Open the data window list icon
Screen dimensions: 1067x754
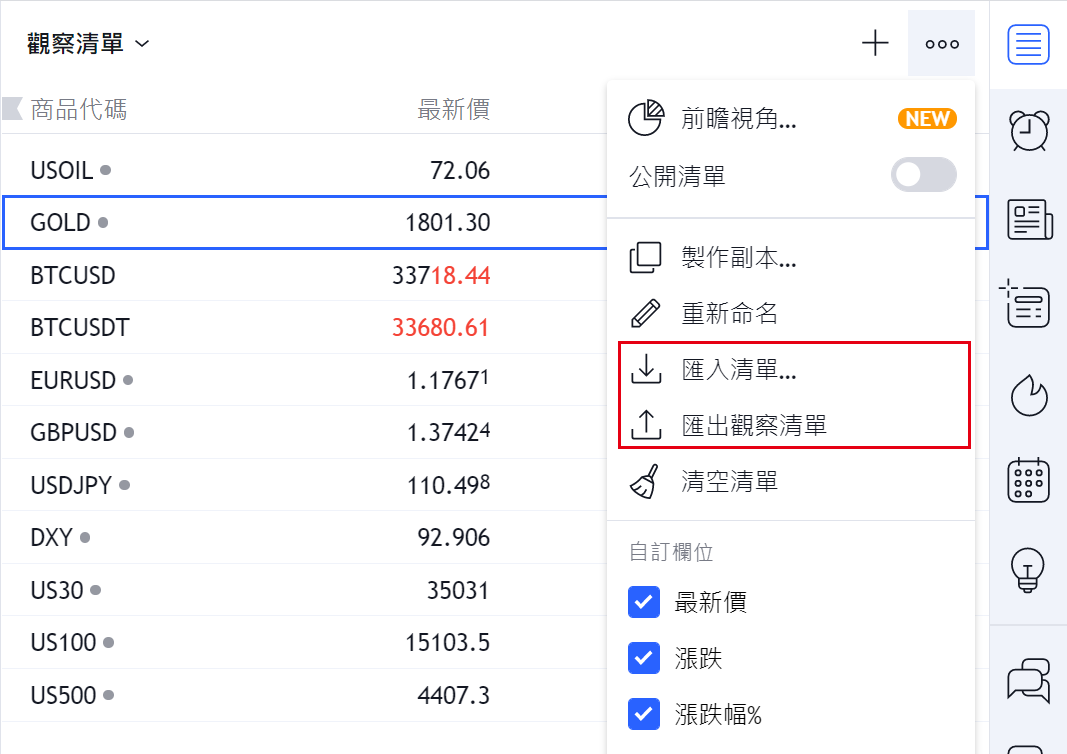click(x=1025, y=304)
